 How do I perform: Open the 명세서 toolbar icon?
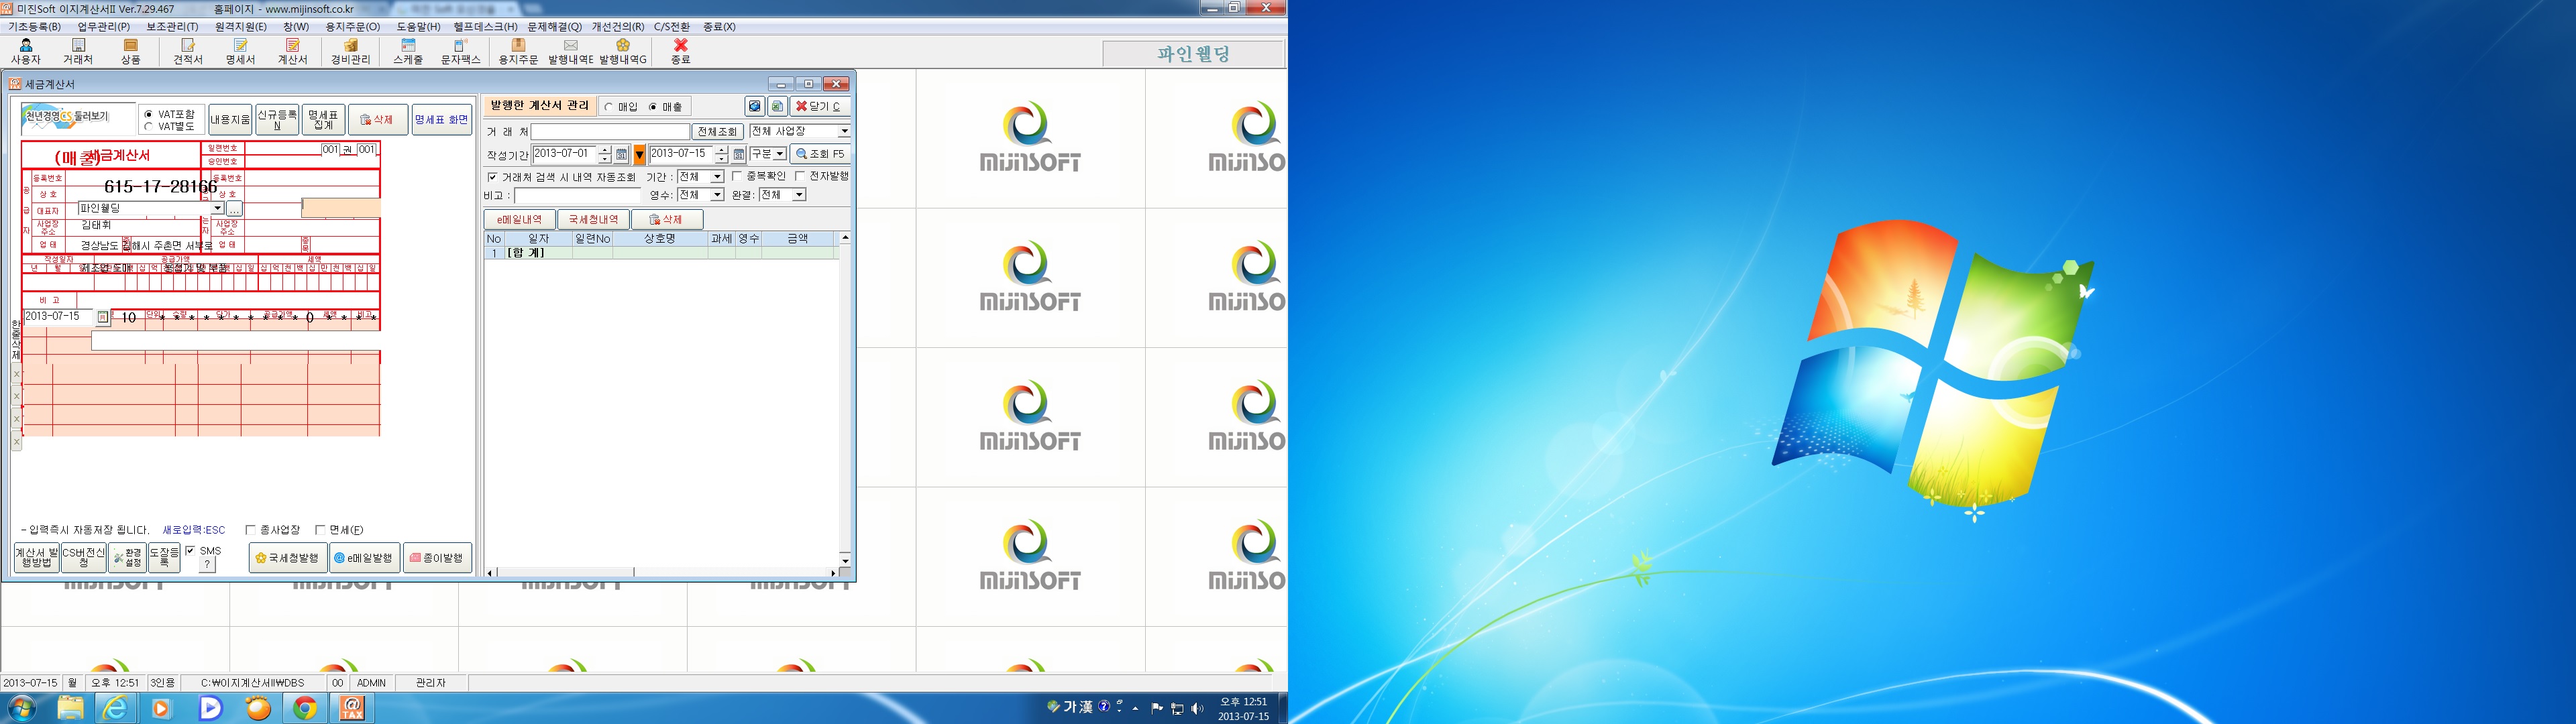[x=240, y=52]
